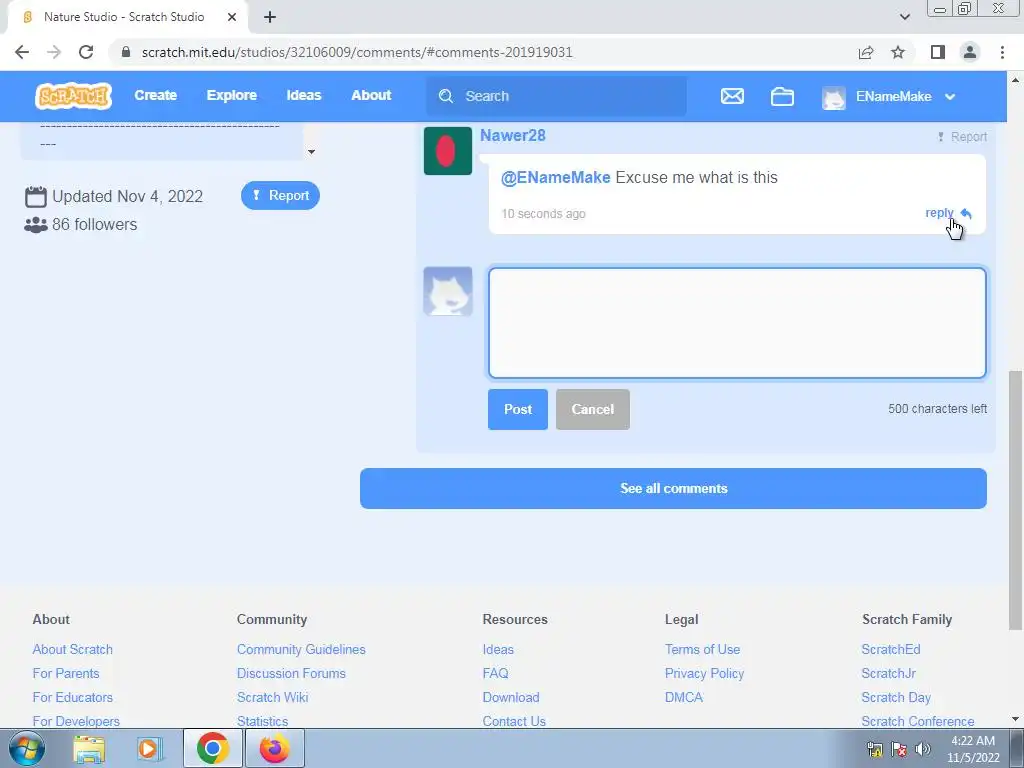Open the Windows Start button
The height and width of the screenshot is (768, 1024).
click(x=27, y=748)
